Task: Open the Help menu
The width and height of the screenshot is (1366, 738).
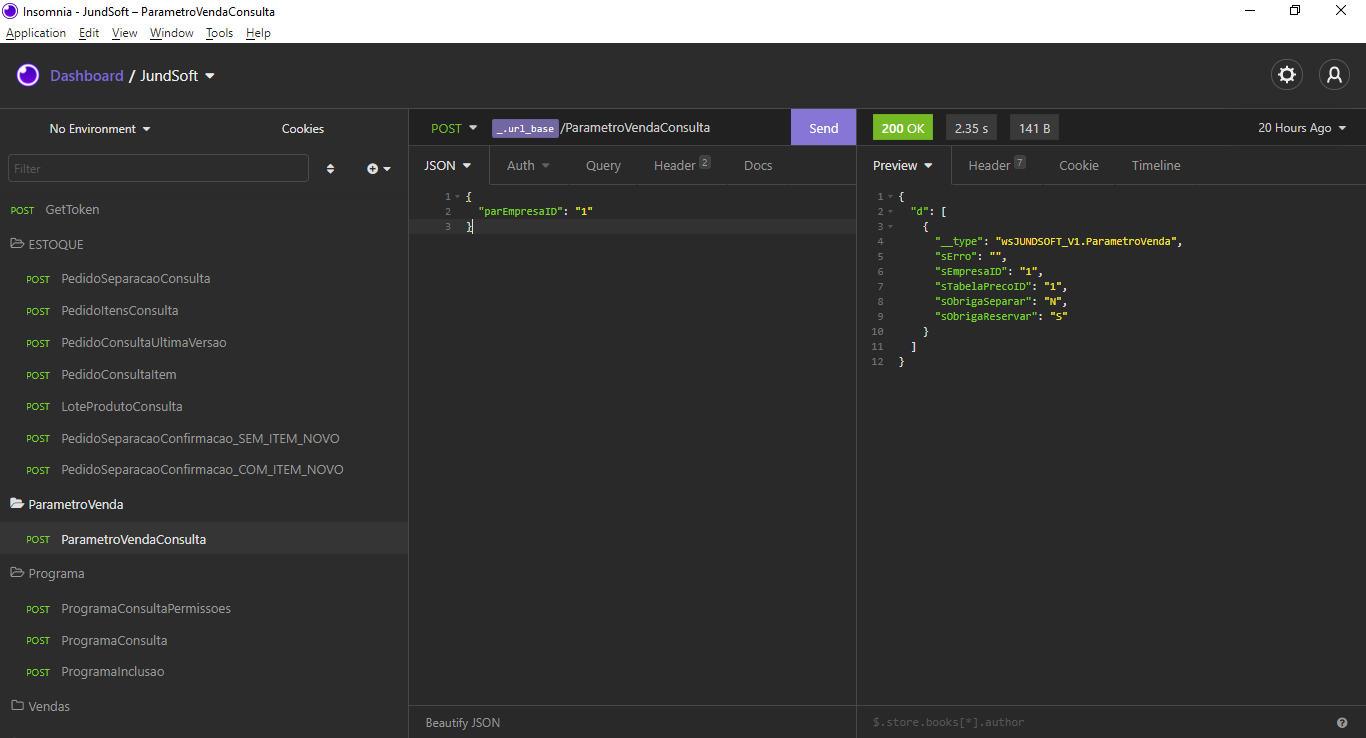Action: coord(258,33)
